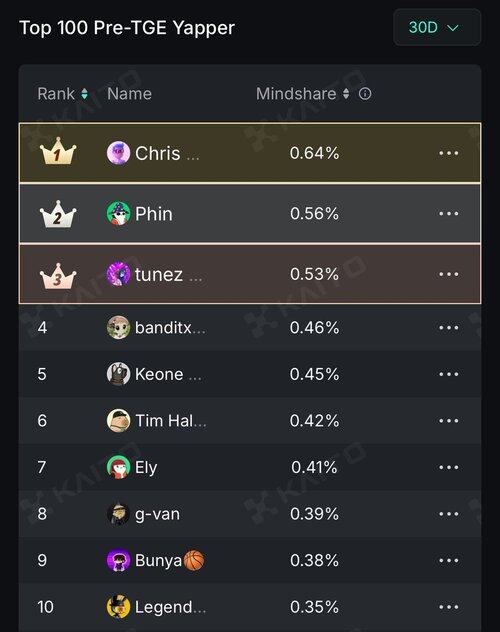This screenshot has width=500, height=632.
Task: Click the silver crown for rank 2
Action: coord(58,214)
